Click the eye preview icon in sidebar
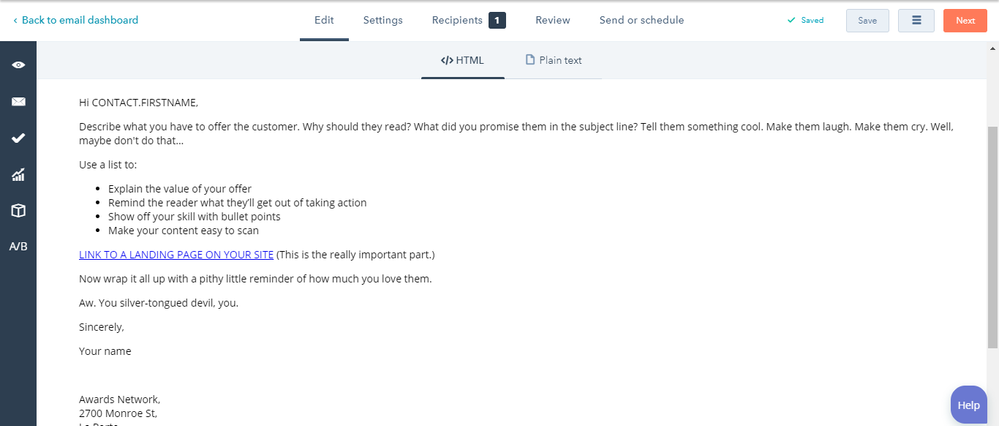The height and width of the screenshot is (426, 999). [18, 64]
